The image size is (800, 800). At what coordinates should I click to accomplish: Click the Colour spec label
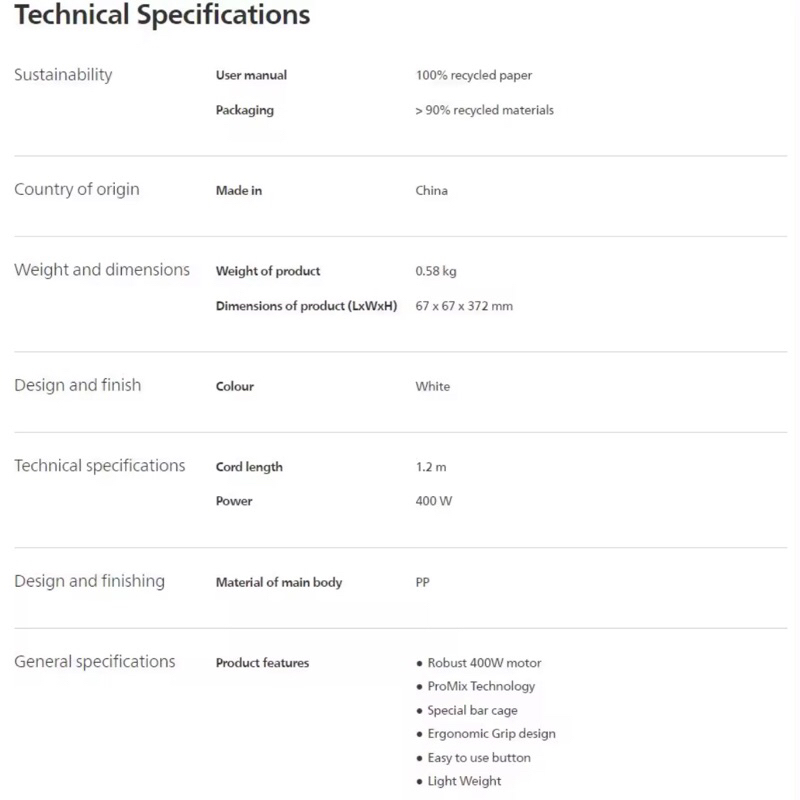pos(235,386)
